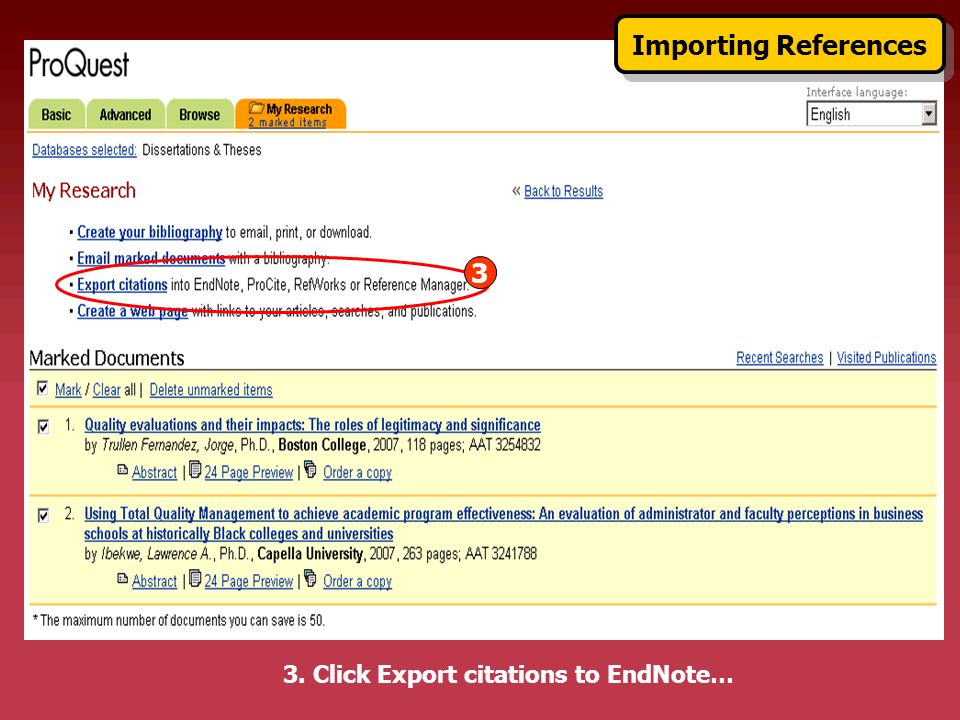Click the page preview icon for Capella University entry
The image size is (960, 720).
[x=195, y=578]
